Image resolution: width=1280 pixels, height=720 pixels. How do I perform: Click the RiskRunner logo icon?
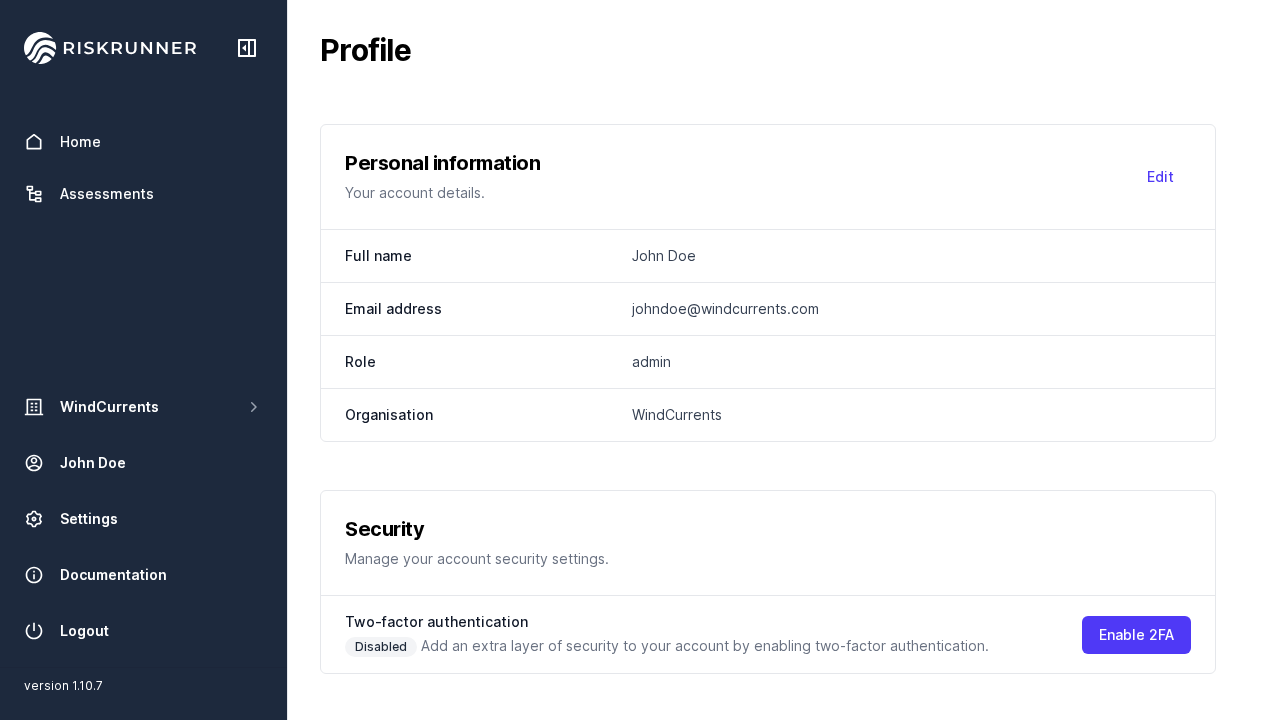40,48
